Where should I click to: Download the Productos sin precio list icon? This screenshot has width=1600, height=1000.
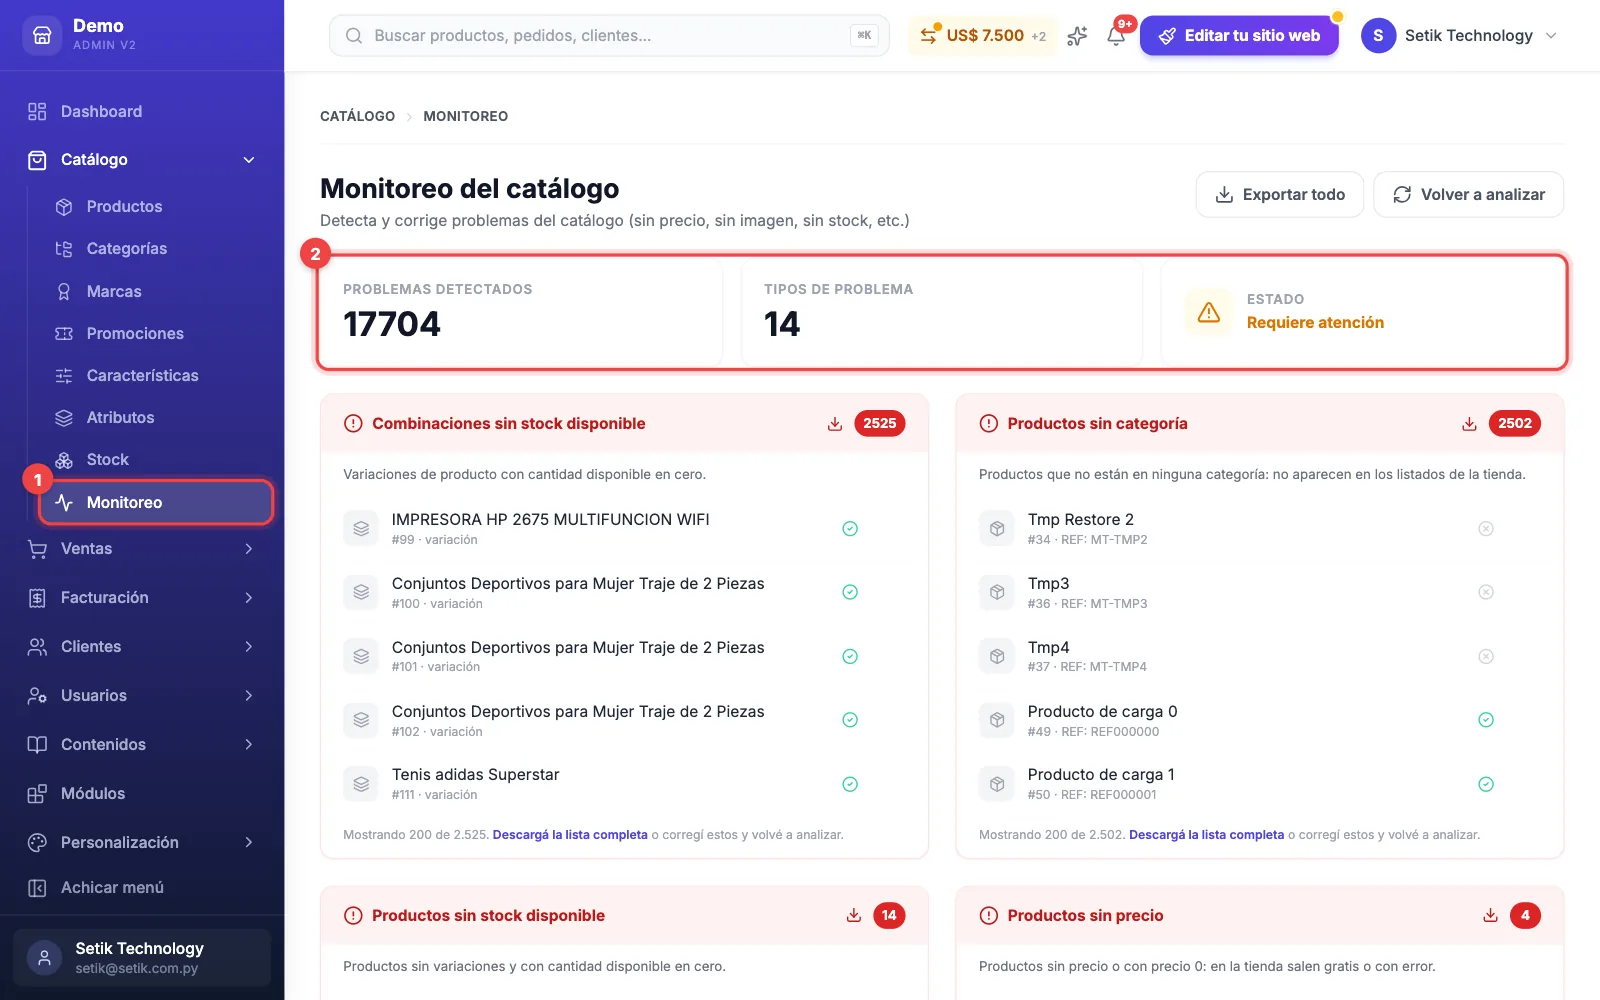(x=1490, y=915)
